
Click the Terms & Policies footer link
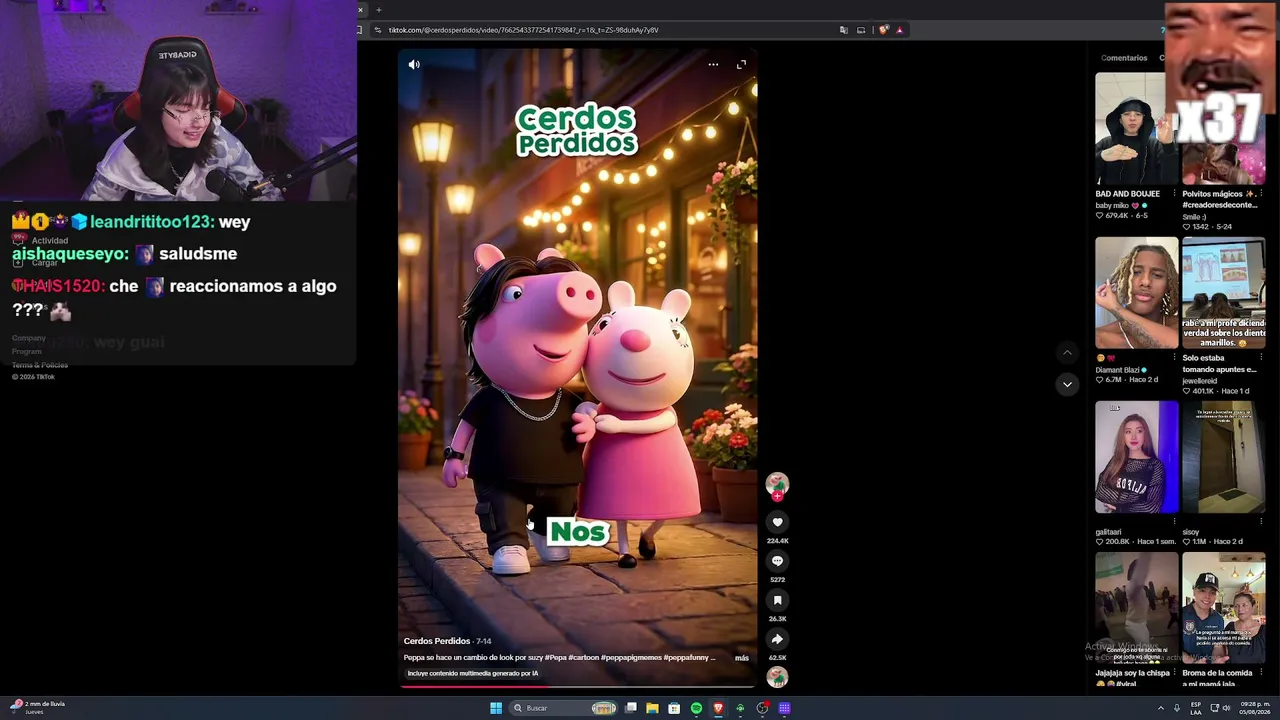coord(40,365)
